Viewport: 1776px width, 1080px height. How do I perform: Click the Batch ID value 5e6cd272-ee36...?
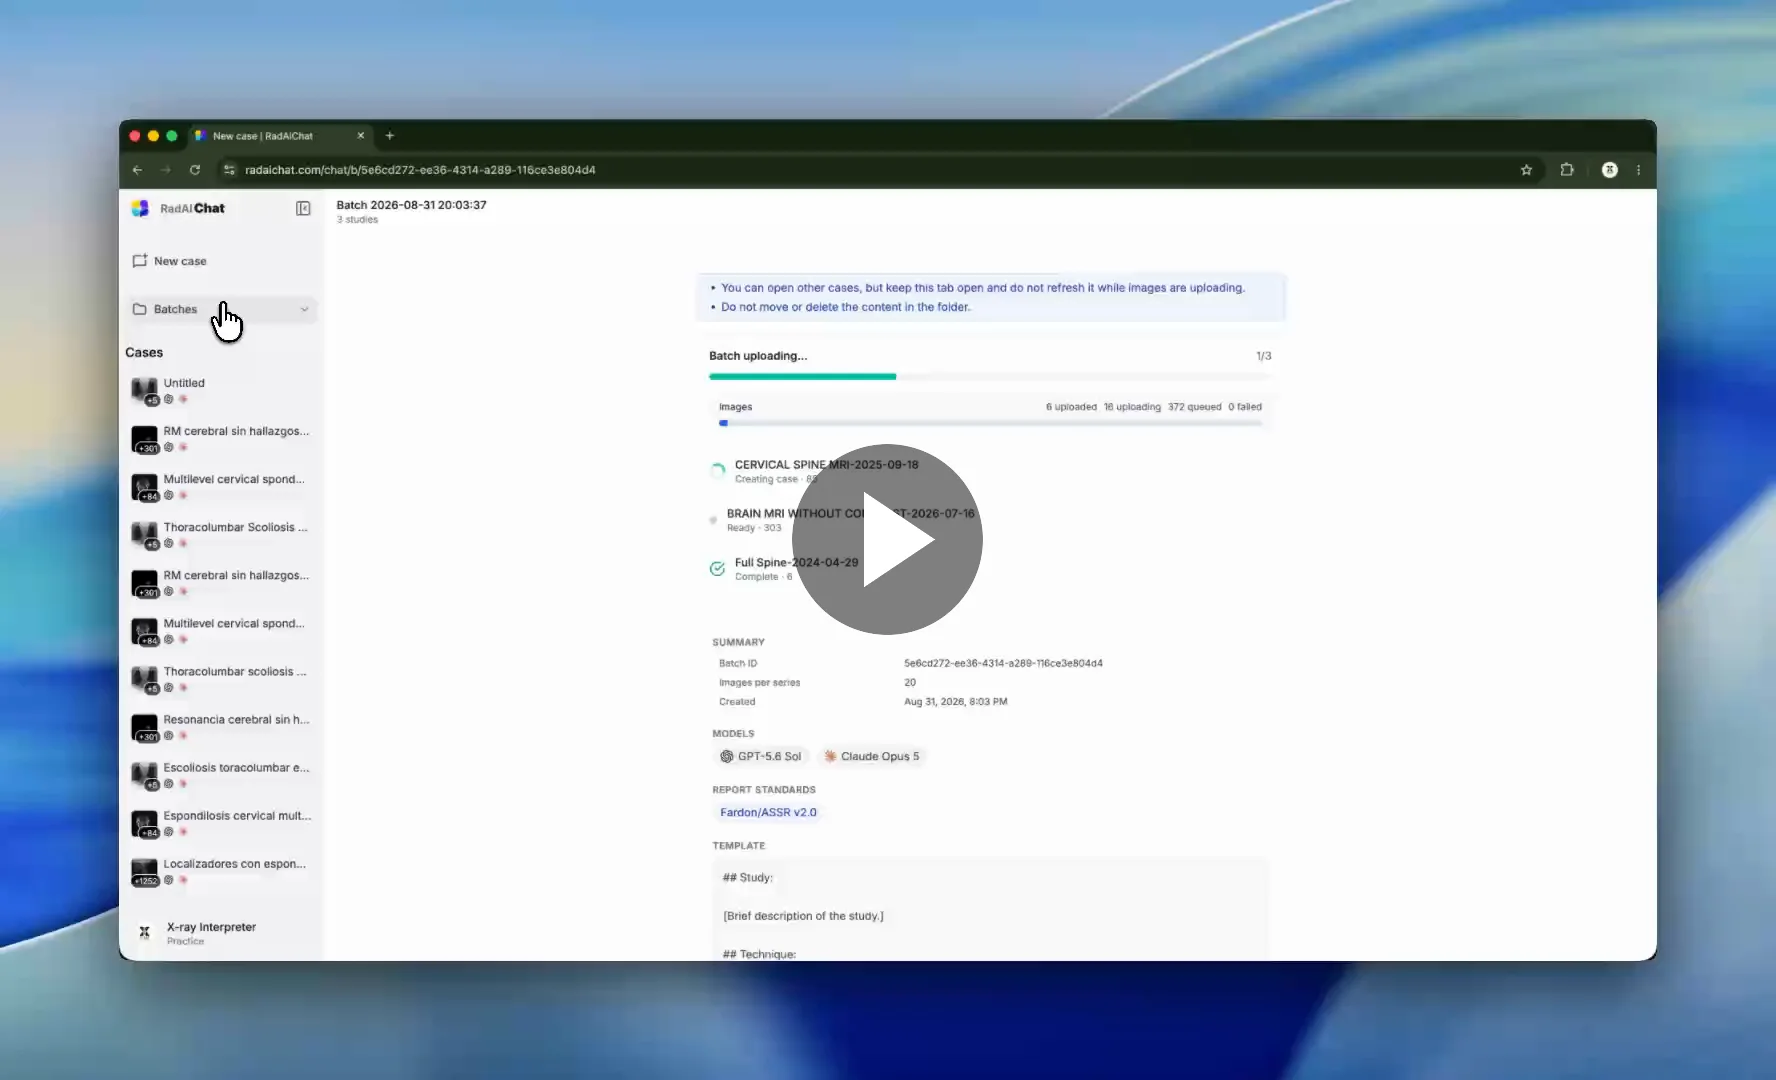click(1003, 663)
